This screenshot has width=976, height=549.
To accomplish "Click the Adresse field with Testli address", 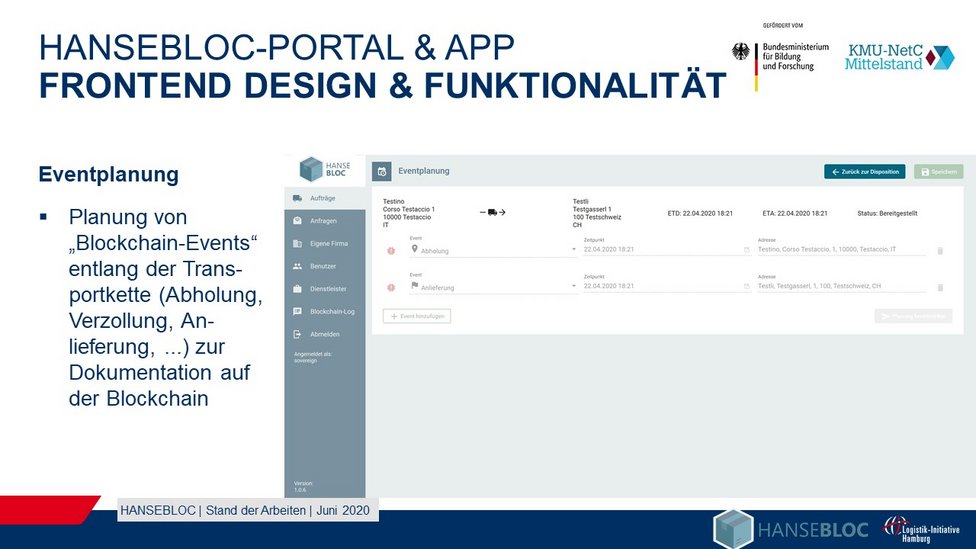I will [x=841, y=286].
